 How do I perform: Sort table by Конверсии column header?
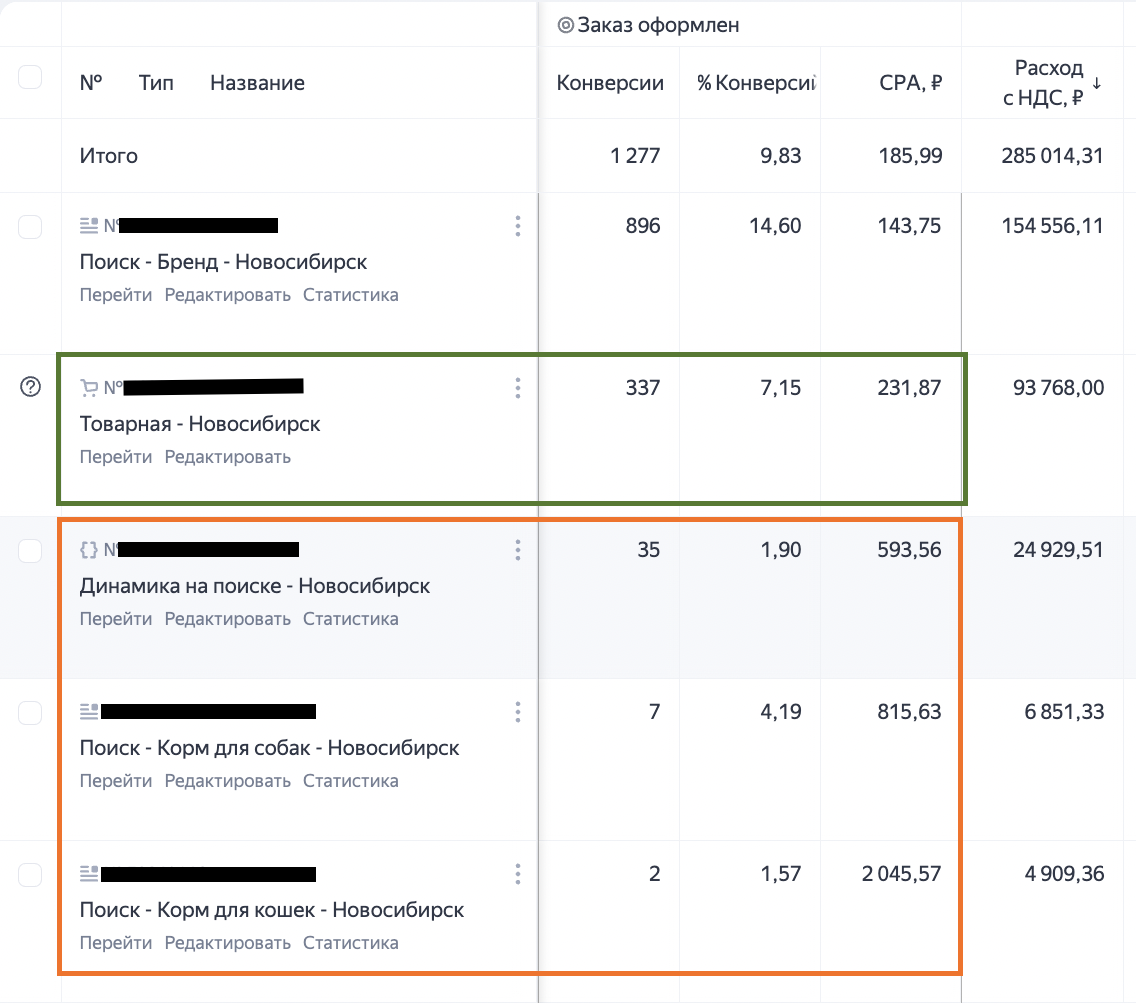coord(610,83)
